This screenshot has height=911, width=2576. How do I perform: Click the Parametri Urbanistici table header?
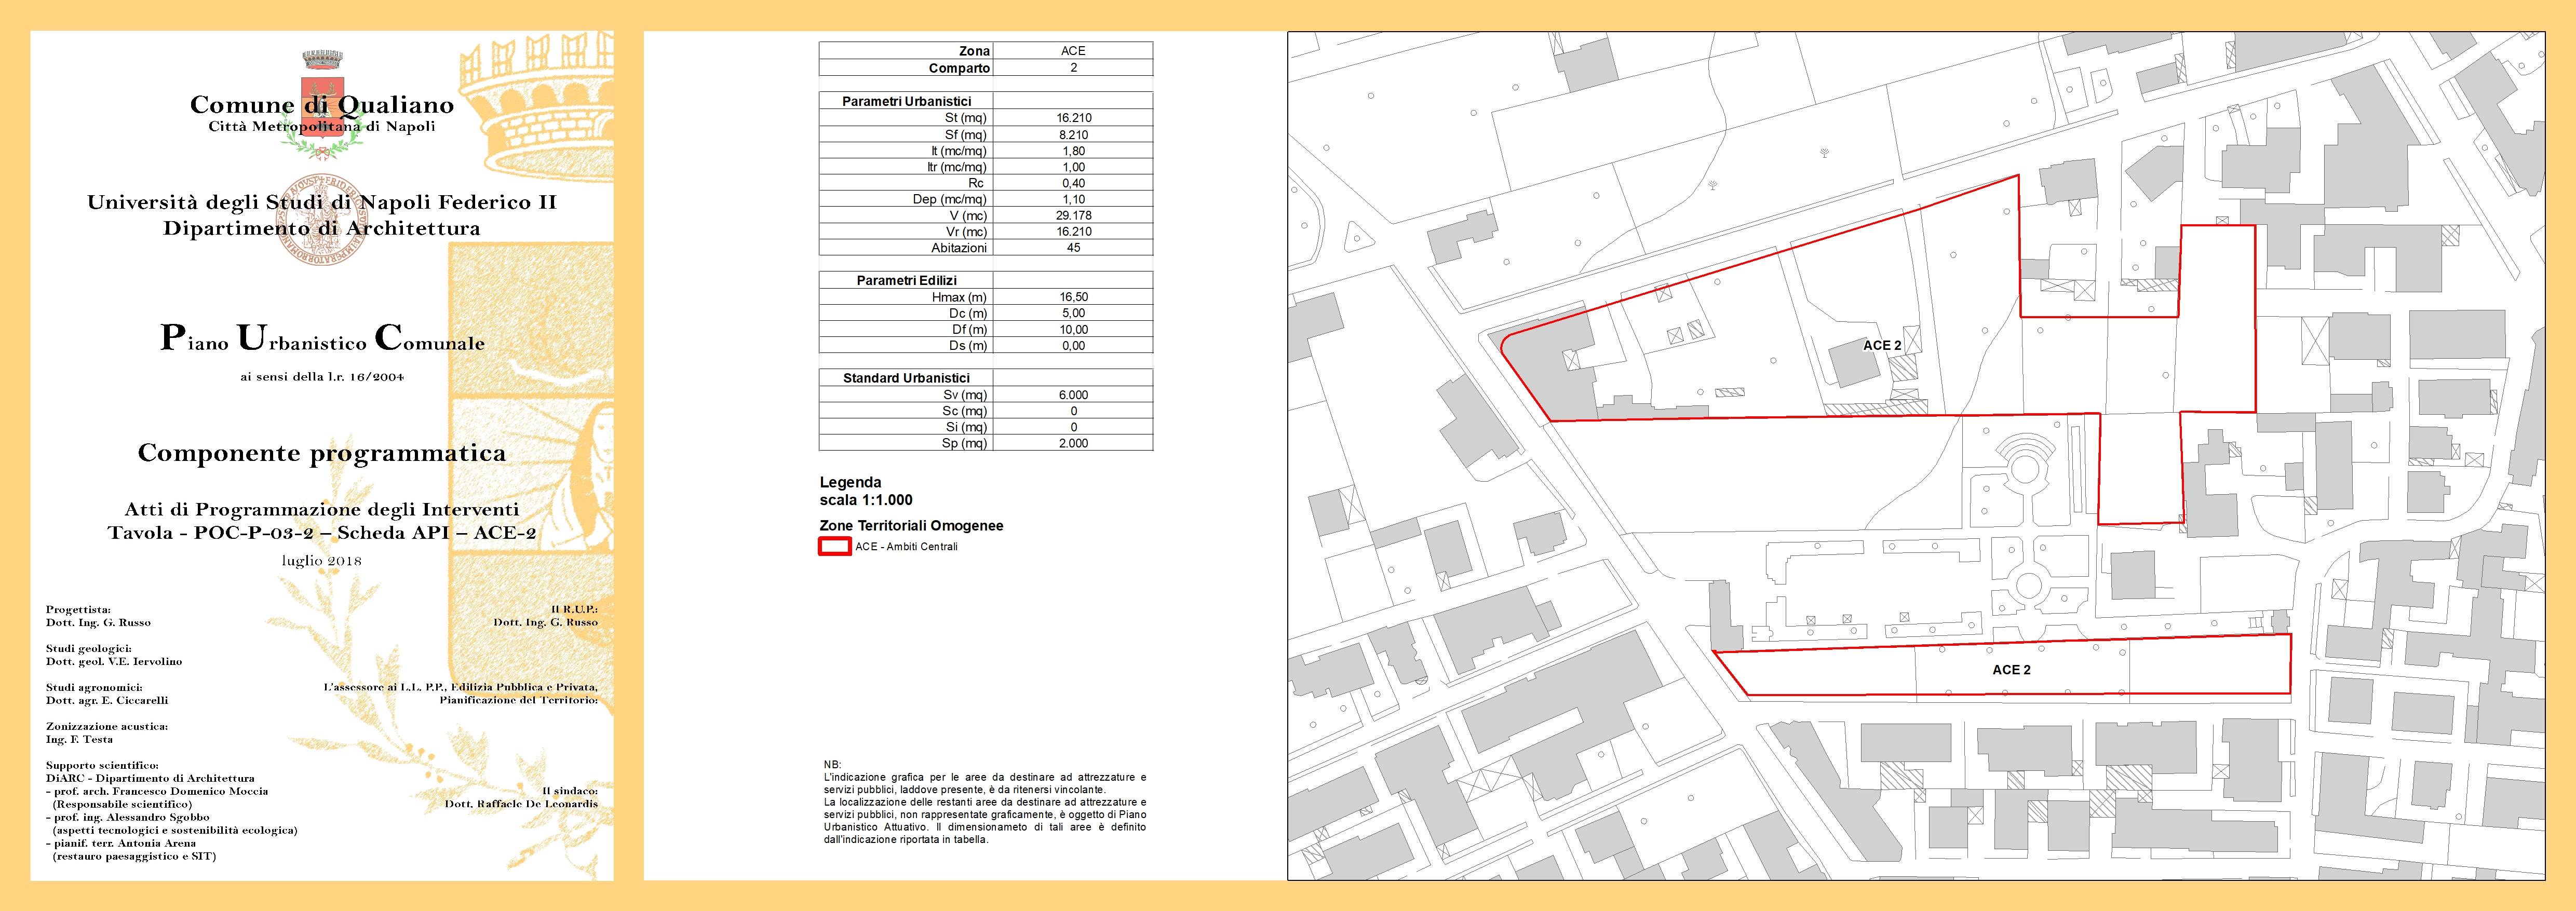[906, 101]
